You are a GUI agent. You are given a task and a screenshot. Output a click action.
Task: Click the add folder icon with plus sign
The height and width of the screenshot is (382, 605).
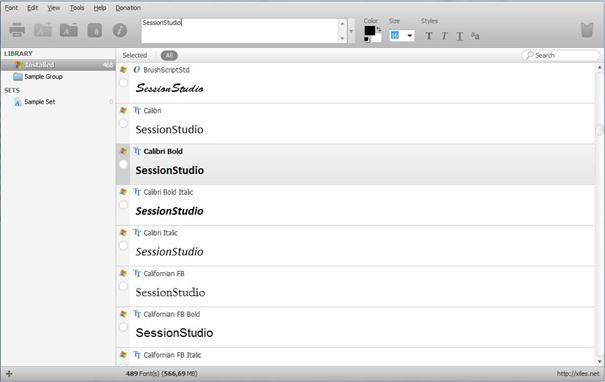coord(43,30)
